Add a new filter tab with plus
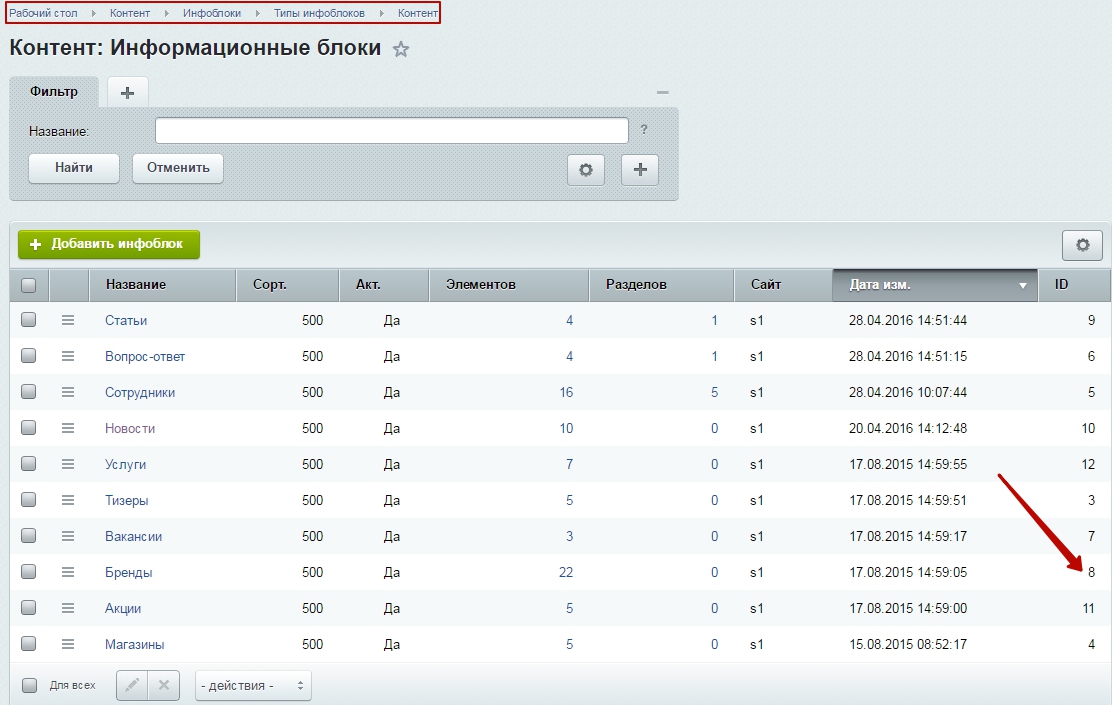 127,92
